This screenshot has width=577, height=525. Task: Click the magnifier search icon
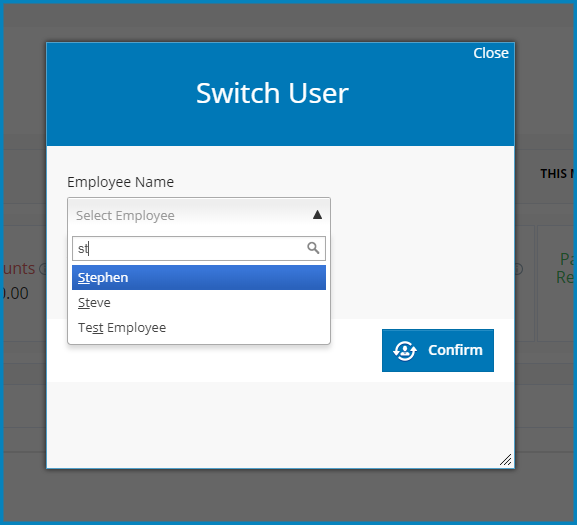pos(313,248)
